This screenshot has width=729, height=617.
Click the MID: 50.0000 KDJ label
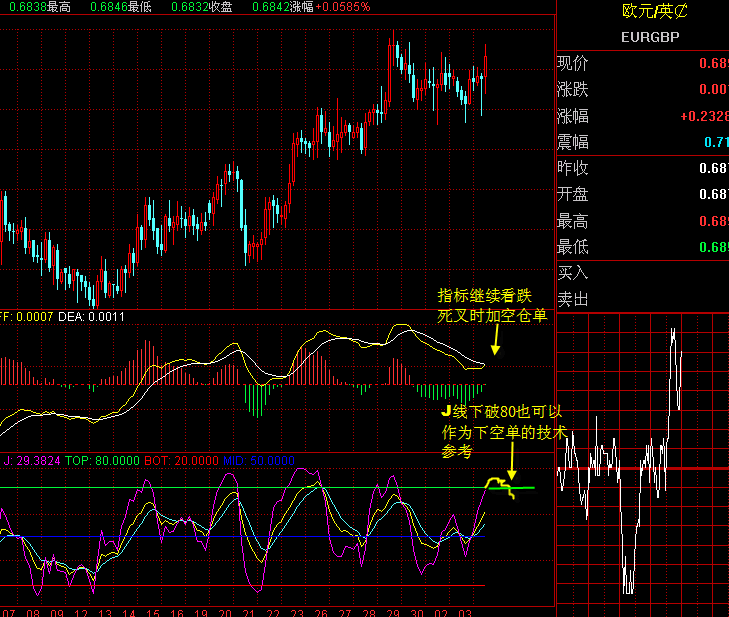pos(258,461)
